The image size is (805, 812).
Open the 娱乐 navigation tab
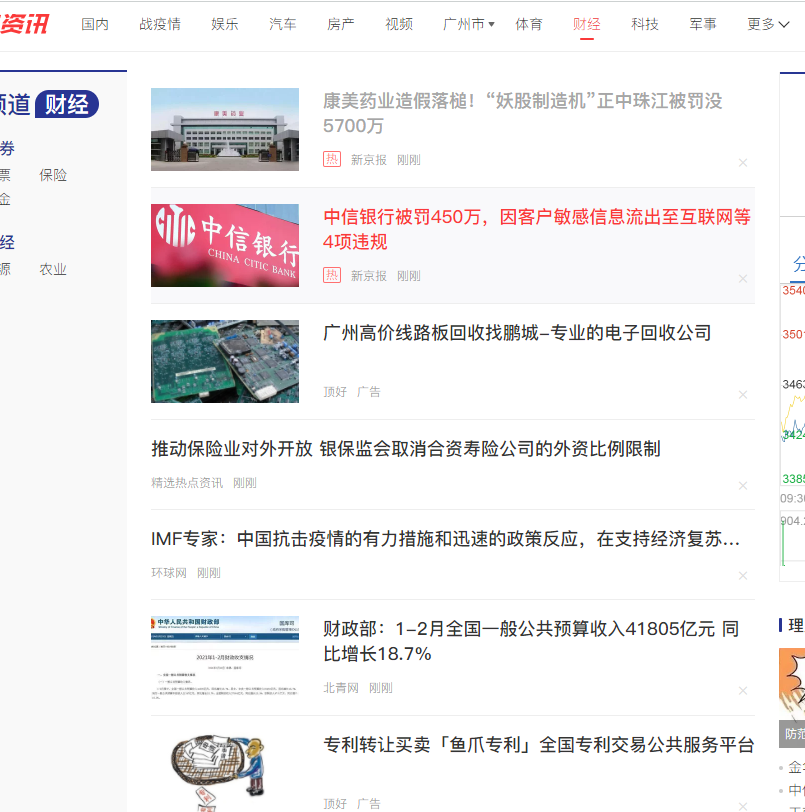pos(225,24)
